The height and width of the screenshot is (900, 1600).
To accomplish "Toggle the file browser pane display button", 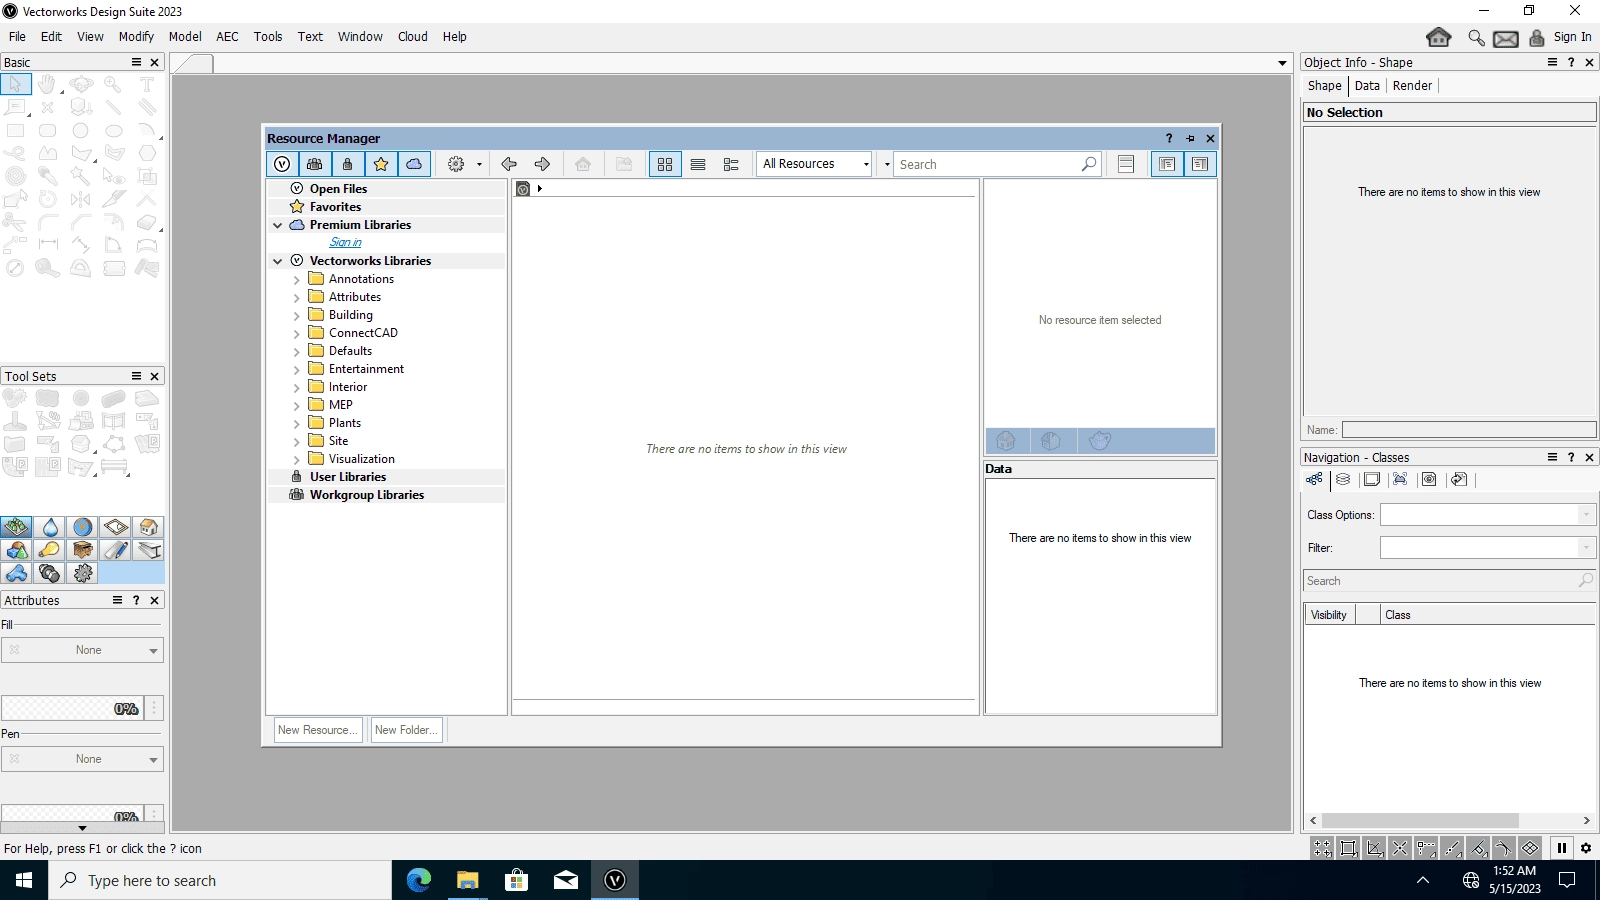I will [x=1167, y=164].
